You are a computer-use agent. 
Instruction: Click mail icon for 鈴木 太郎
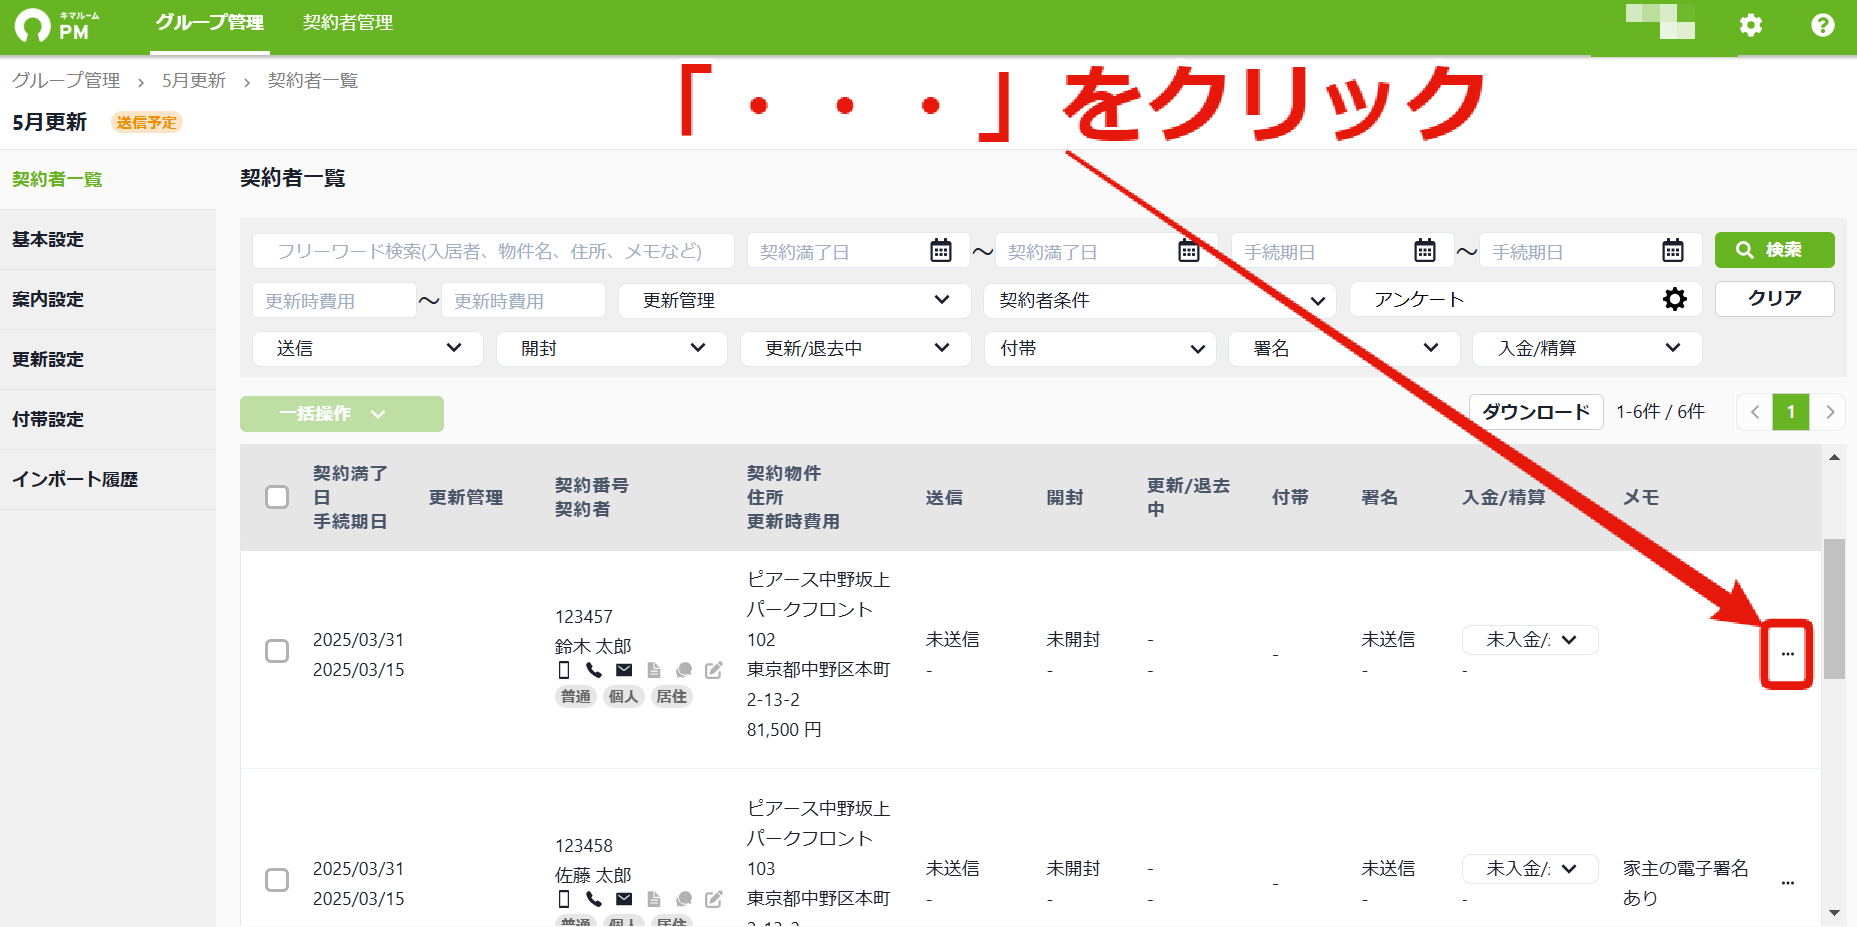click(x=624, y=670)
